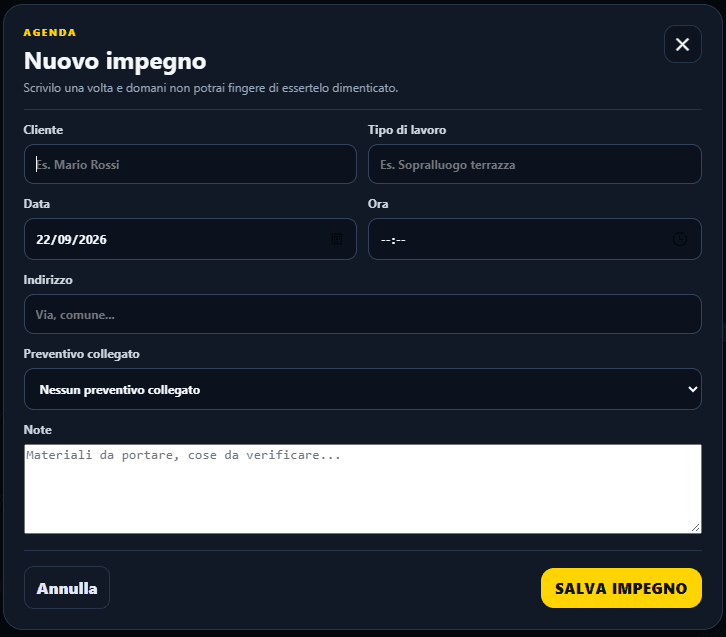Viewport: 726px width, 637px height.
Task: Click the Data label
Action: 37,204
